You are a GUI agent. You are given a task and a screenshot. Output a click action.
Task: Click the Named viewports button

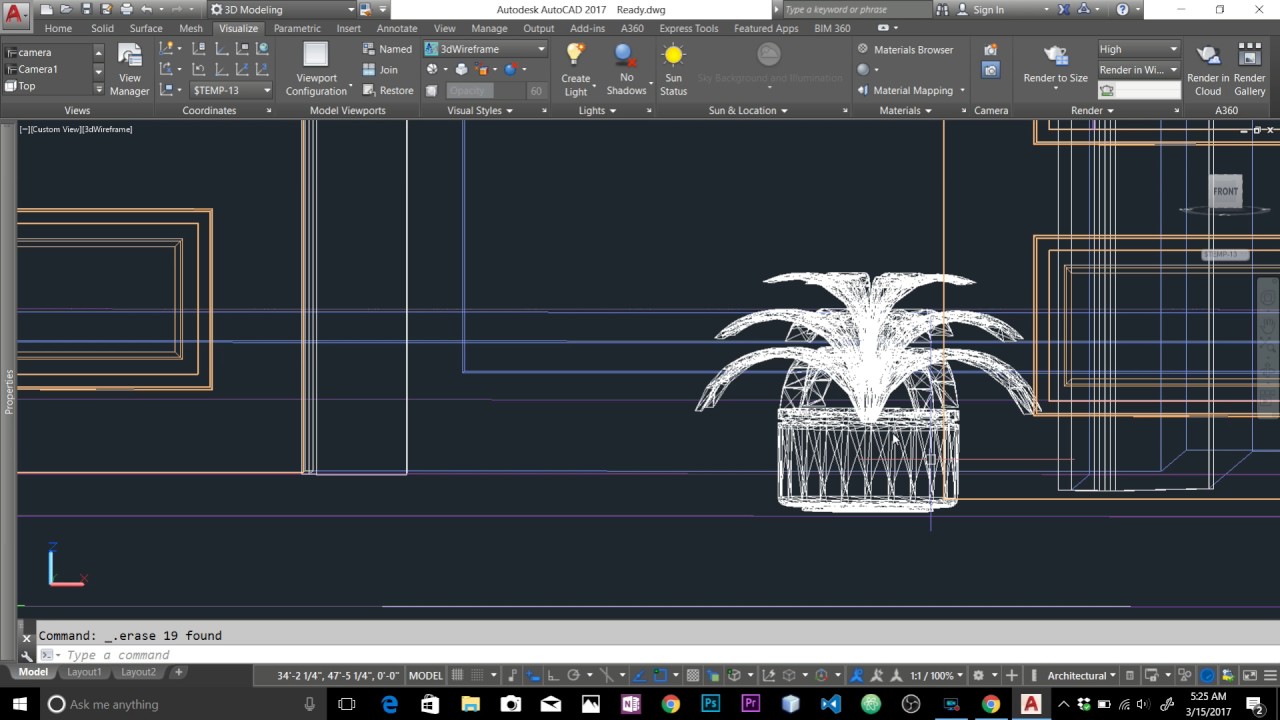point(387,49)
